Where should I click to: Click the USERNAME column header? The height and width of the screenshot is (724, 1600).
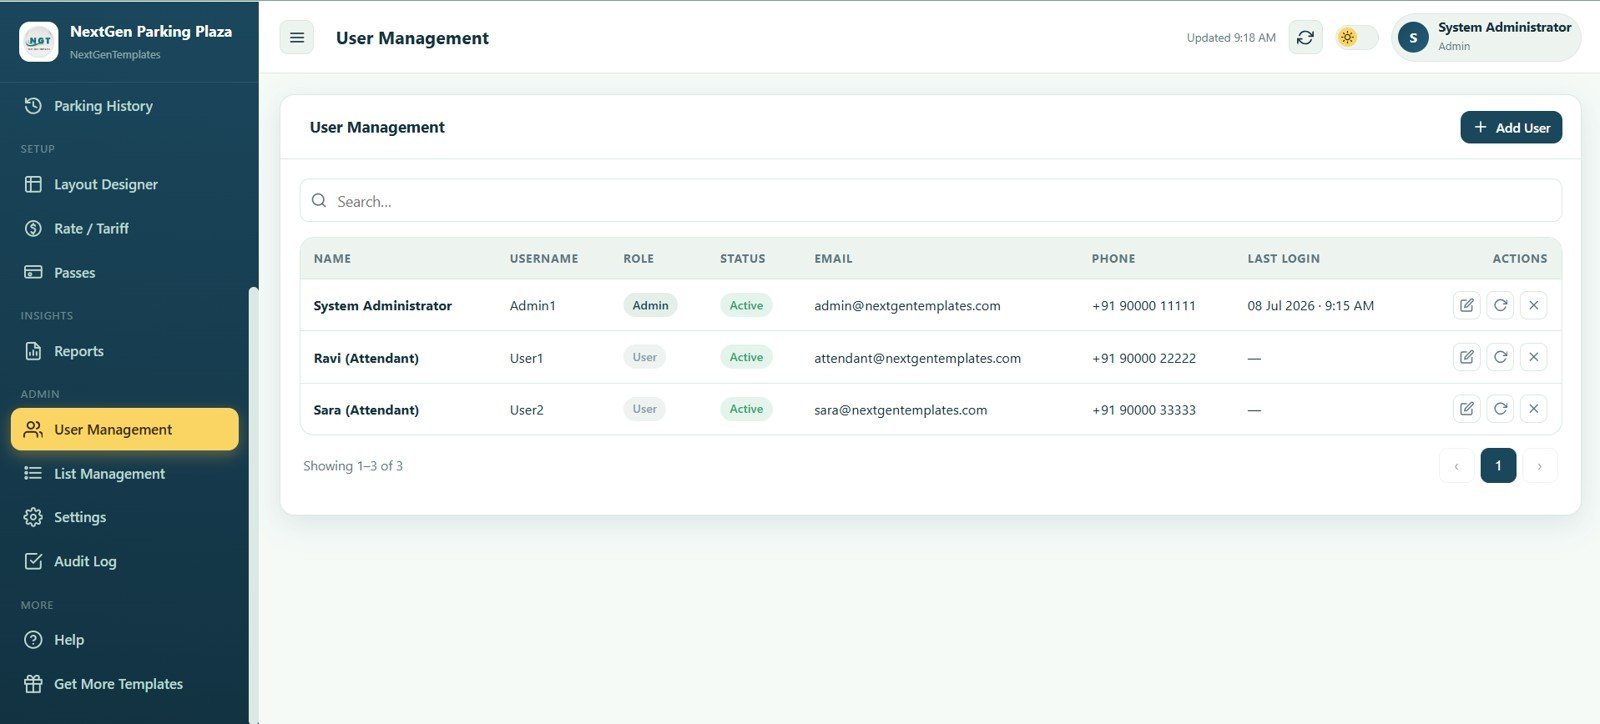tap(544, 258)
